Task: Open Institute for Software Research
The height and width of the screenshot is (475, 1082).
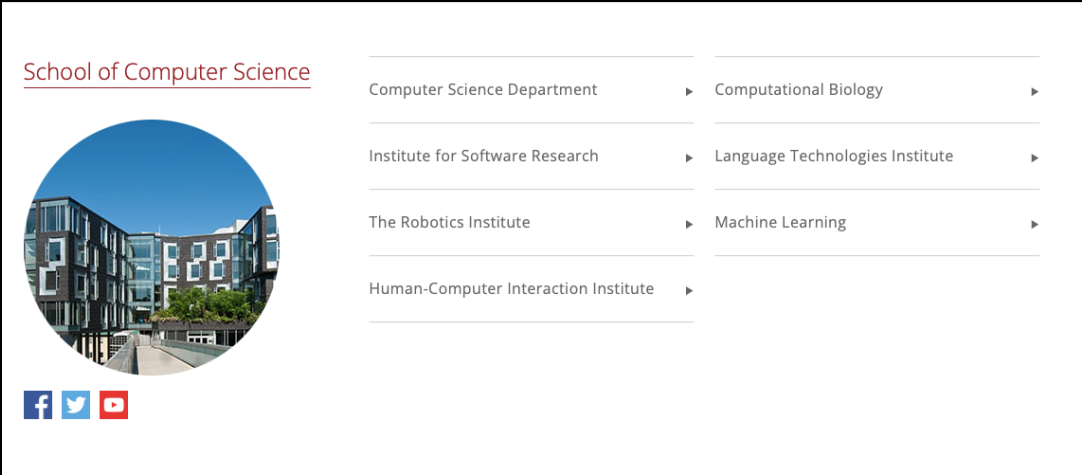Action: click(483, 156)
